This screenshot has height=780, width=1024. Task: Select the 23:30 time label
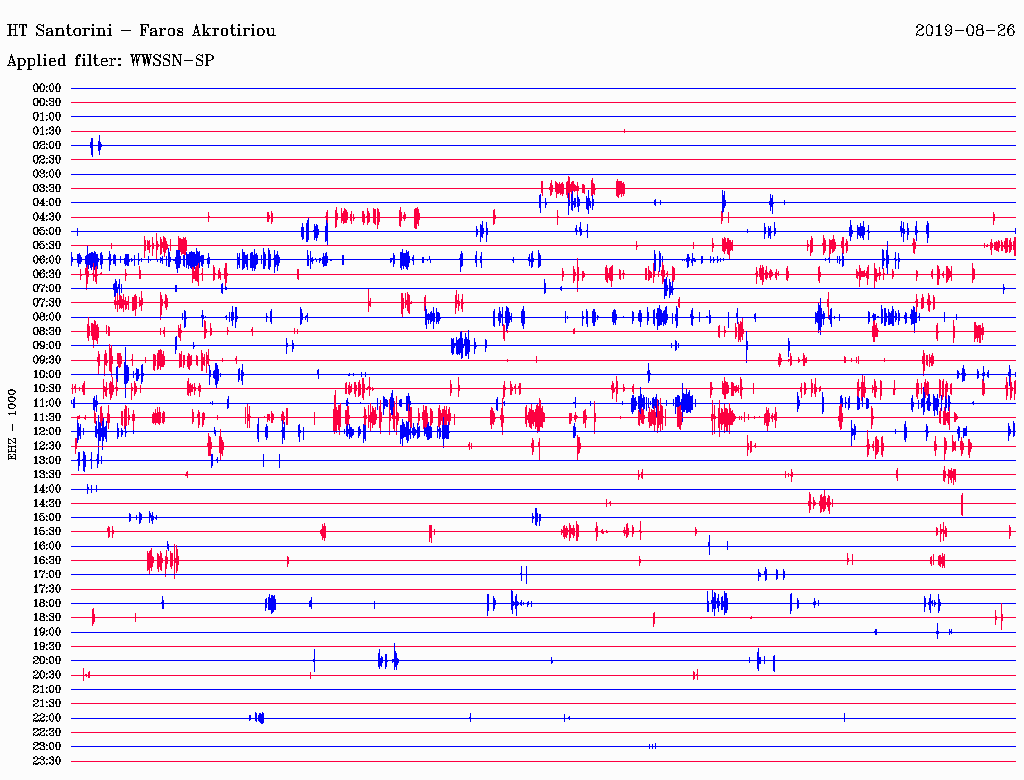point(46,761)
